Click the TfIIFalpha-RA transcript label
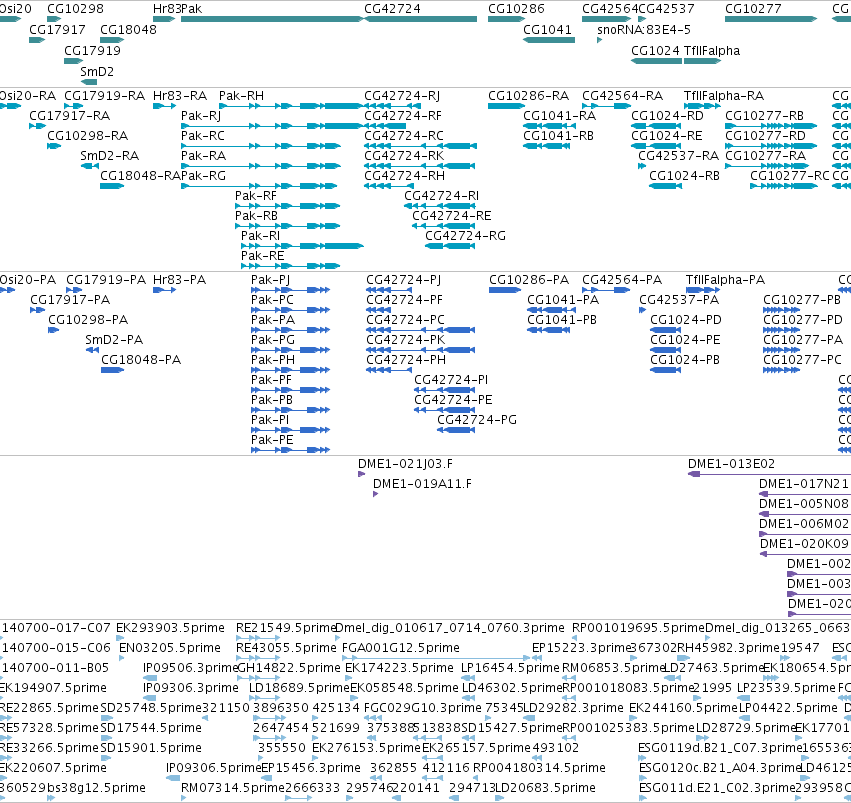Screen dimensions: 851x803 [724, 96]
